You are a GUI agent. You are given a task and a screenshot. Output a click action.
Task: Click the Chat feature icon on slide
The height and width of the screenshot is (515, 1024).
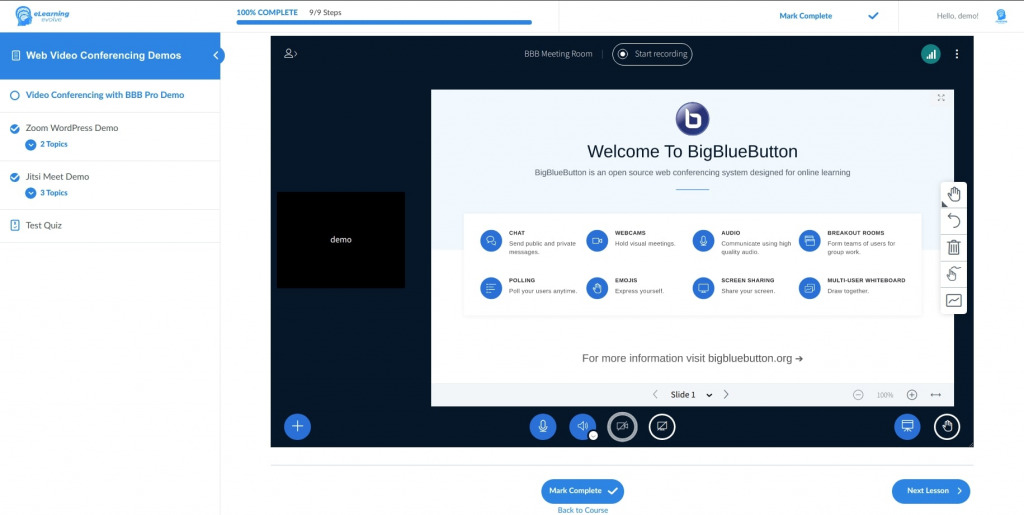490,241
